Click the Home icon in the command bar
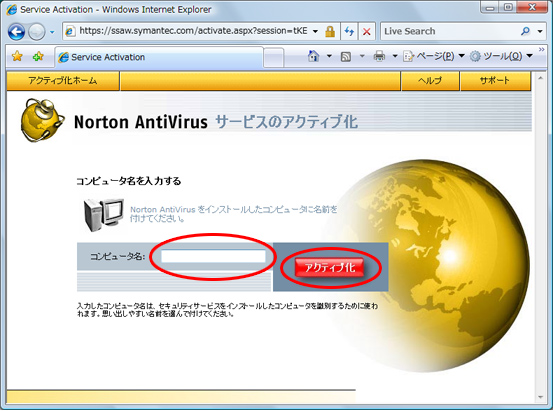The width and height of the screenshot is (553, 411). (314, 56)
